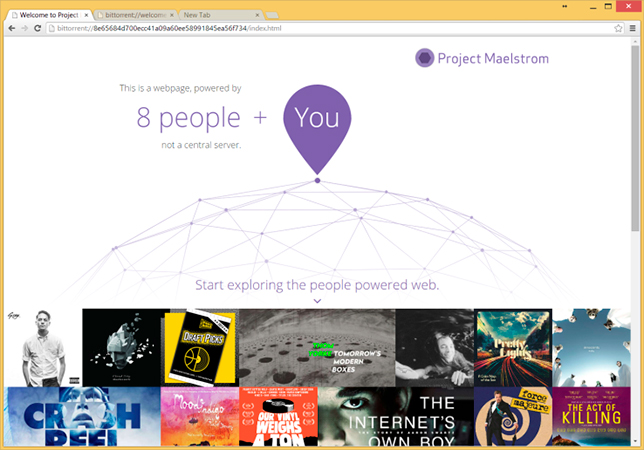Open the 'Pretty Lights' thumbnail
Screen dimensions: 644x450
tap(513, 348)
